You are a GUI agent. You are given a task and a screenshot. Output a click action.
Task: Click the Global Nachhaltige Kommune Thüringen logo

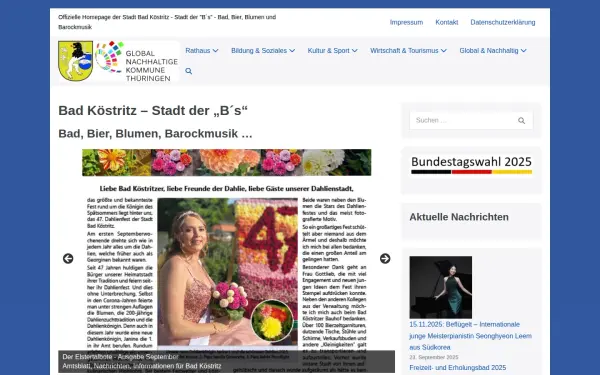point(137,61)
